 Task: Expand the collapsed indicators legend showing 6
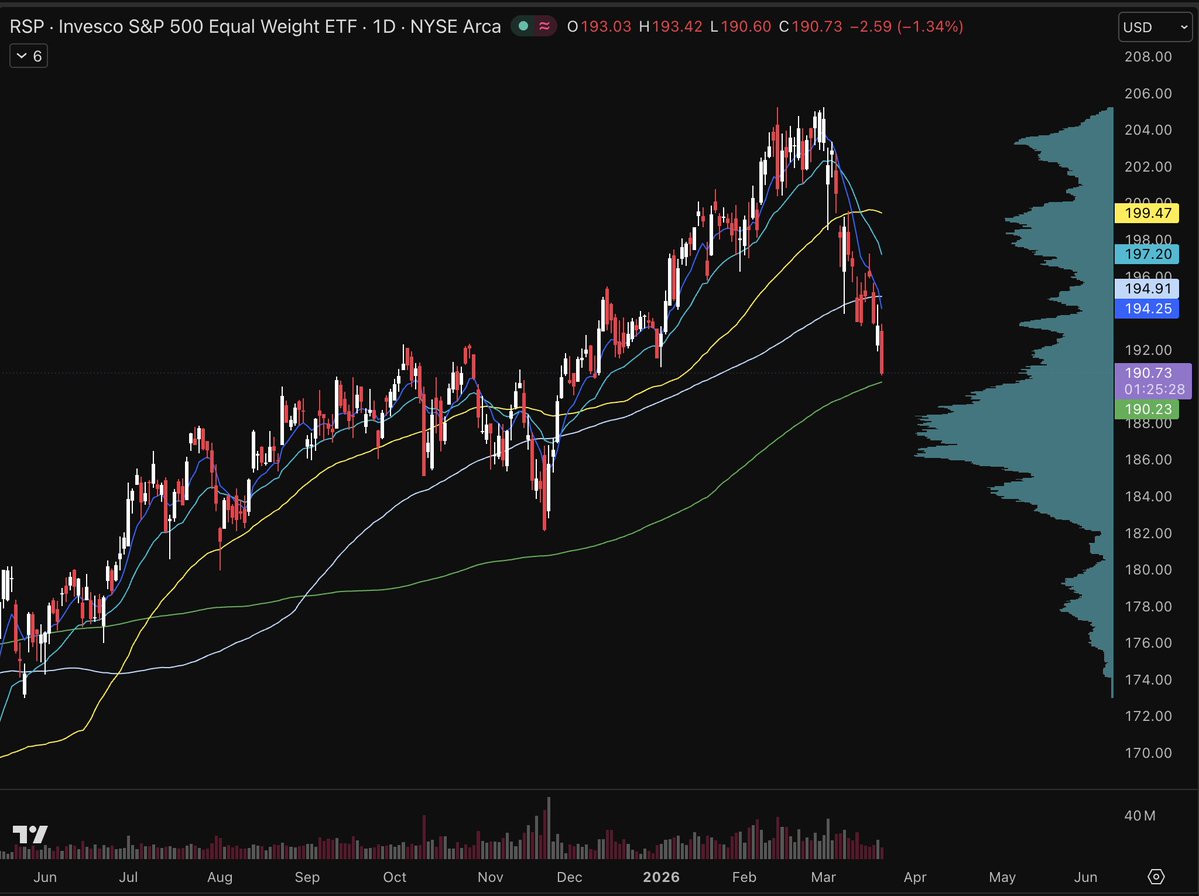click(x=29, y=56)
